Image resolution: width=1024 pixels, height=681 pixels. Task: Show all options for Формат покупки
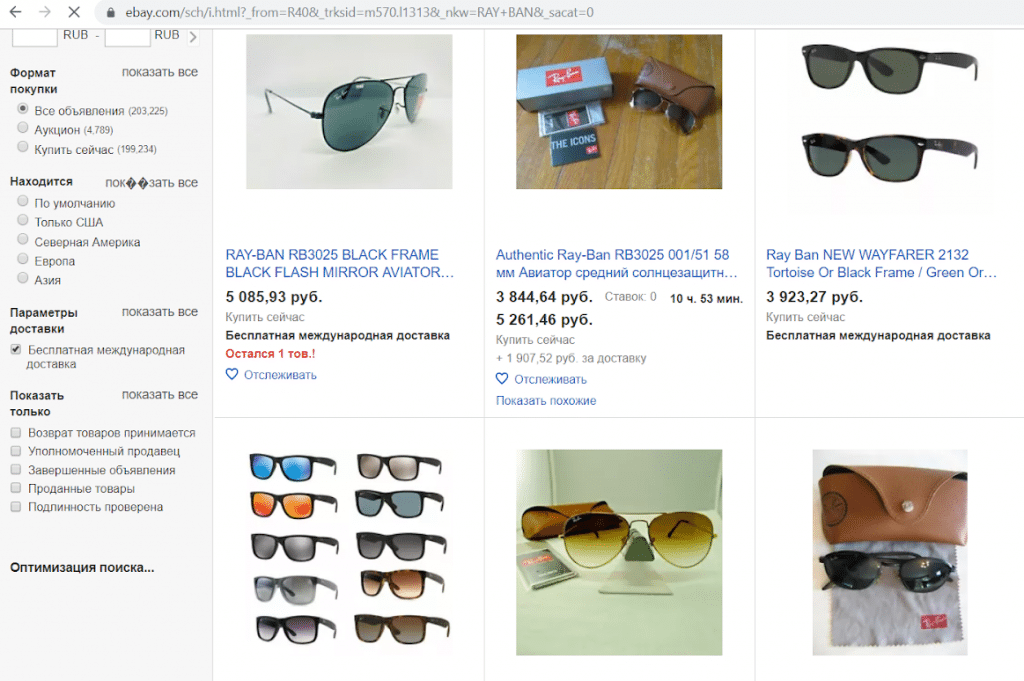pyautogui.click(x=159, y=72)
